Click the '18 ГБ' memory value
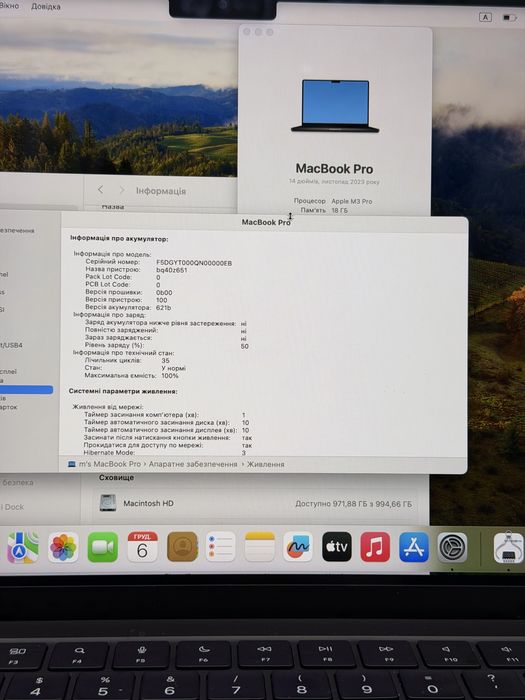 [x=339, y=210]
